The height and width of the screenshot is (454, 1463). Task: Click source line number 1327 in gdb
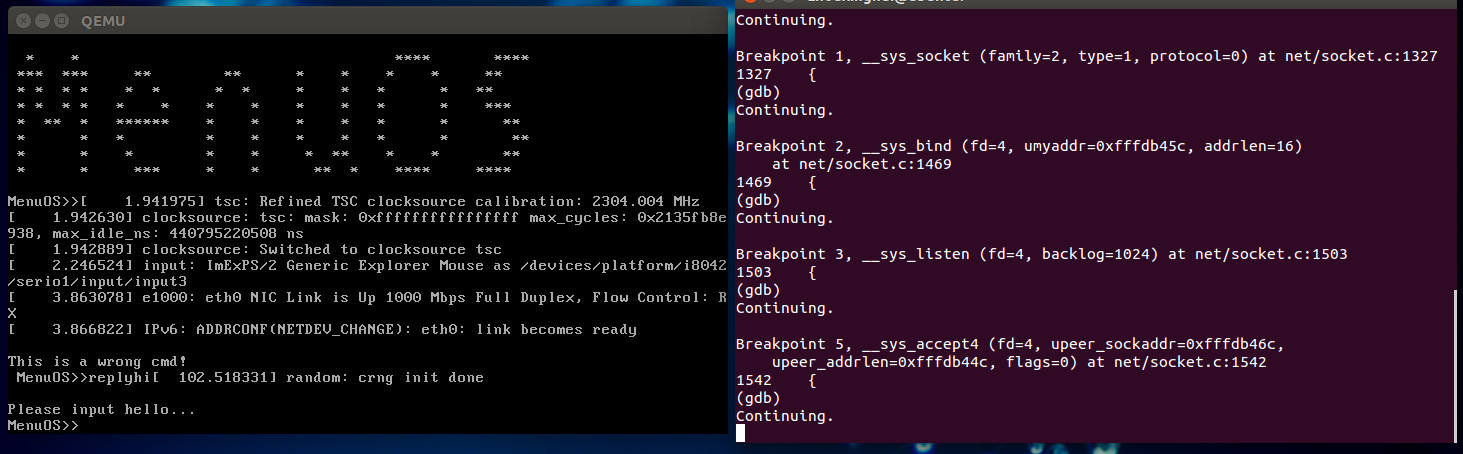(x=752, y=75)
